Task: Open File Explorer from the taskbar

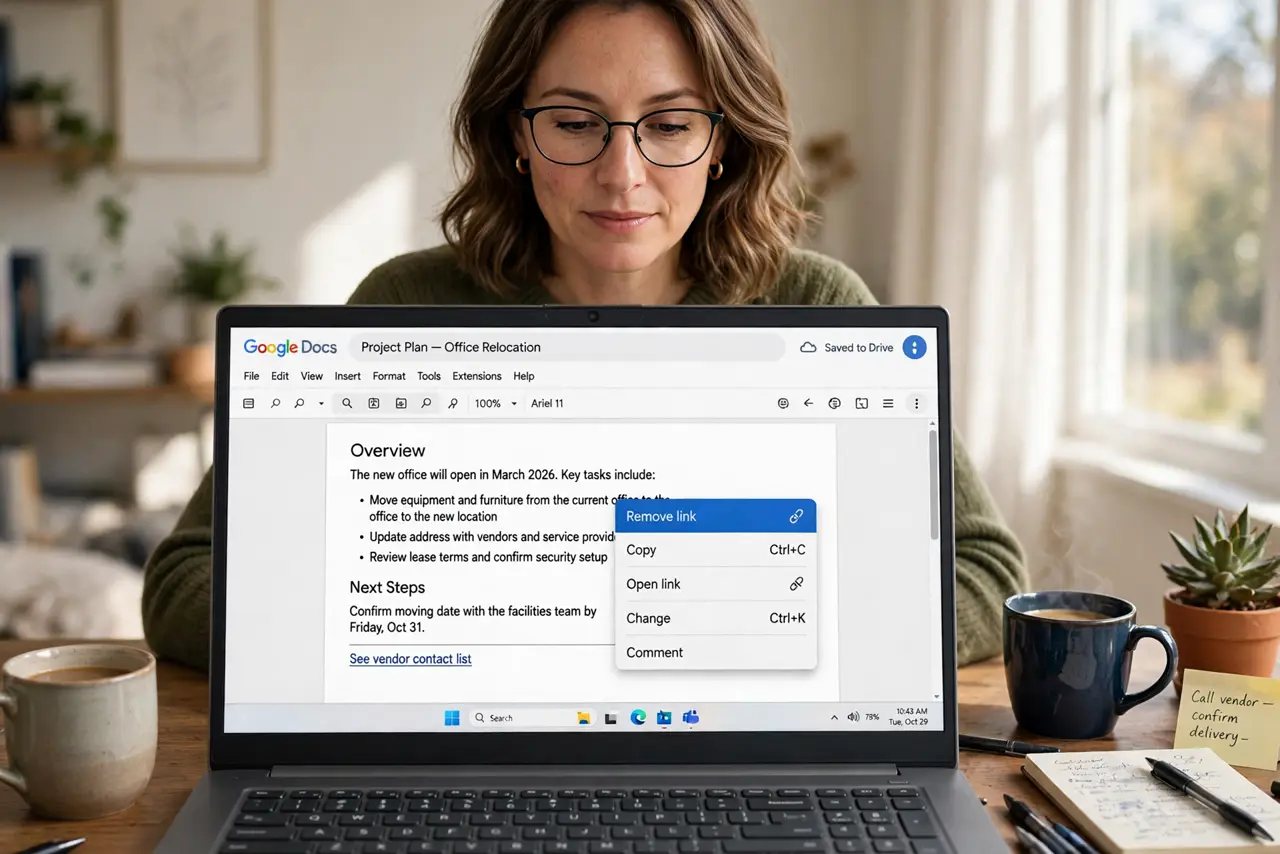Action: pyautogui.click(x=584, y=717)
